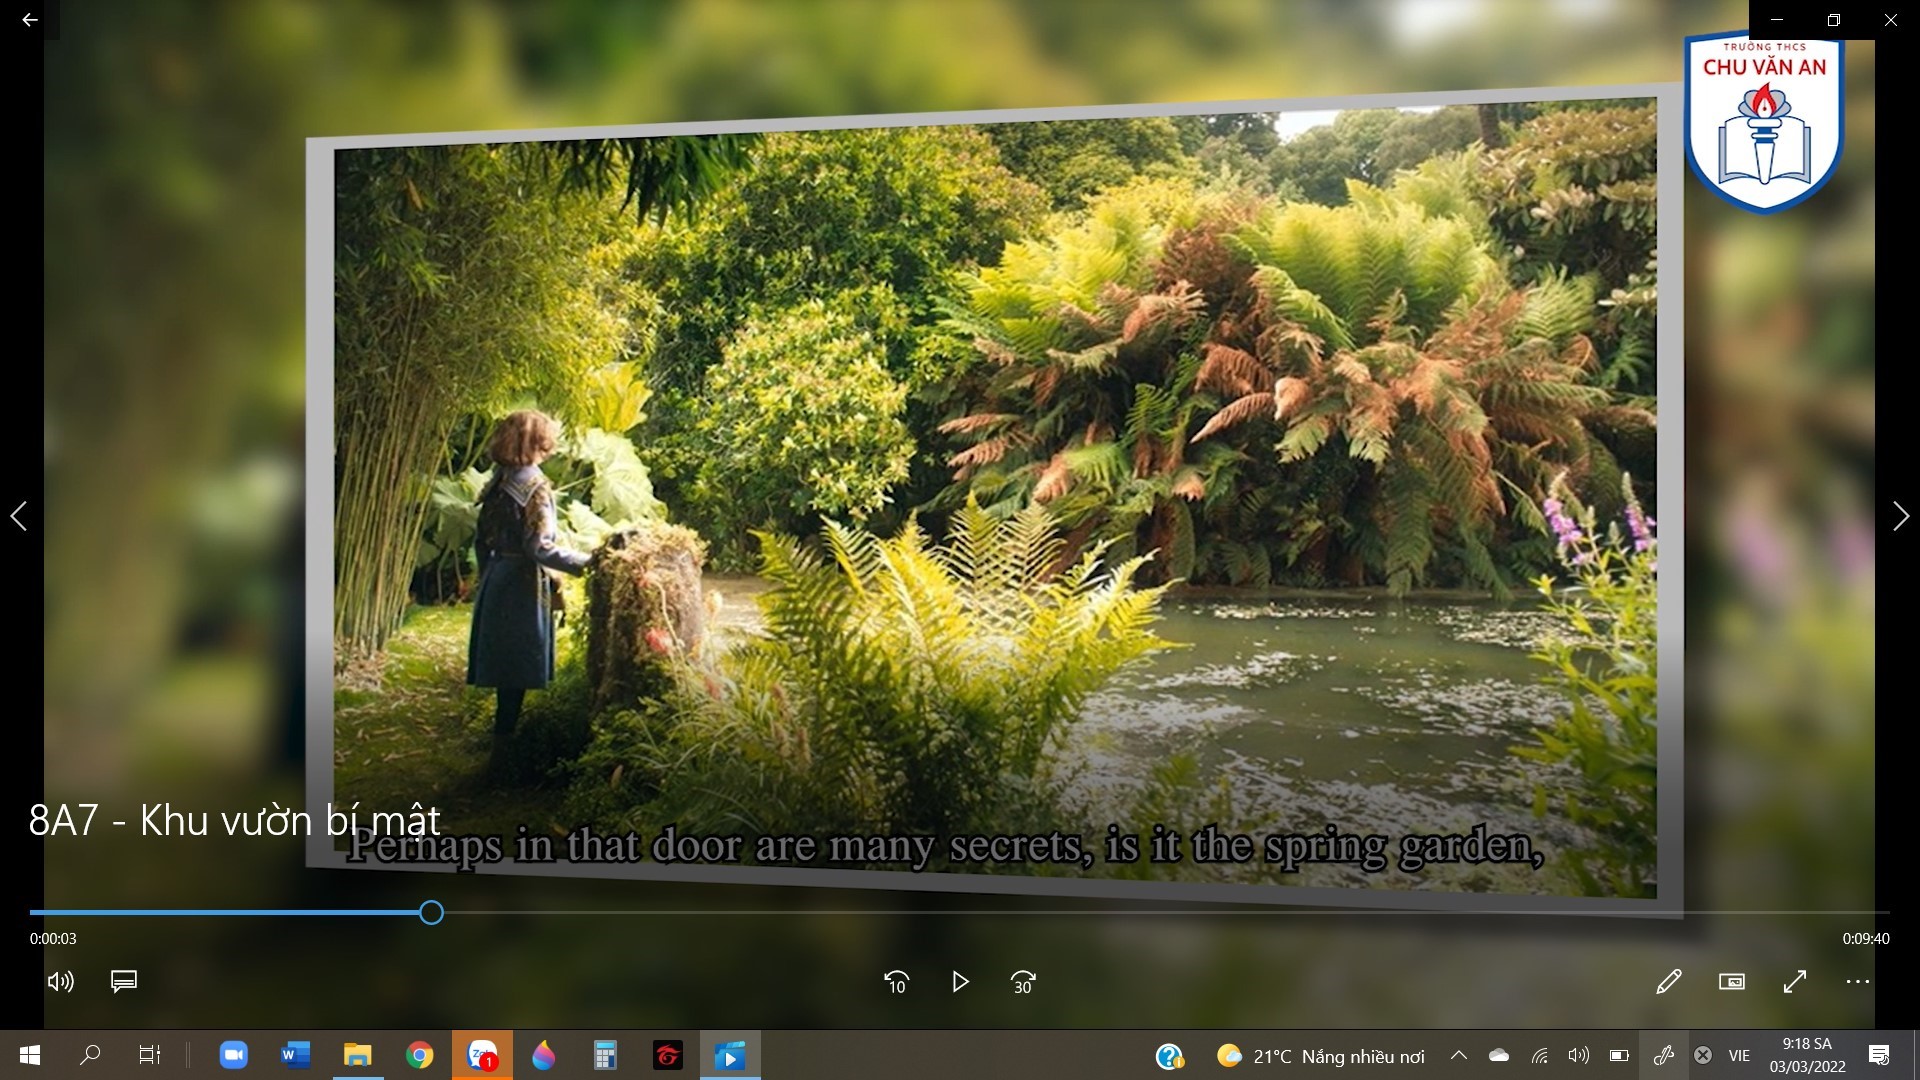Open Zalo with notification badge
This screenshot has height=1080, width=1920.
(x=482, y=1055)
